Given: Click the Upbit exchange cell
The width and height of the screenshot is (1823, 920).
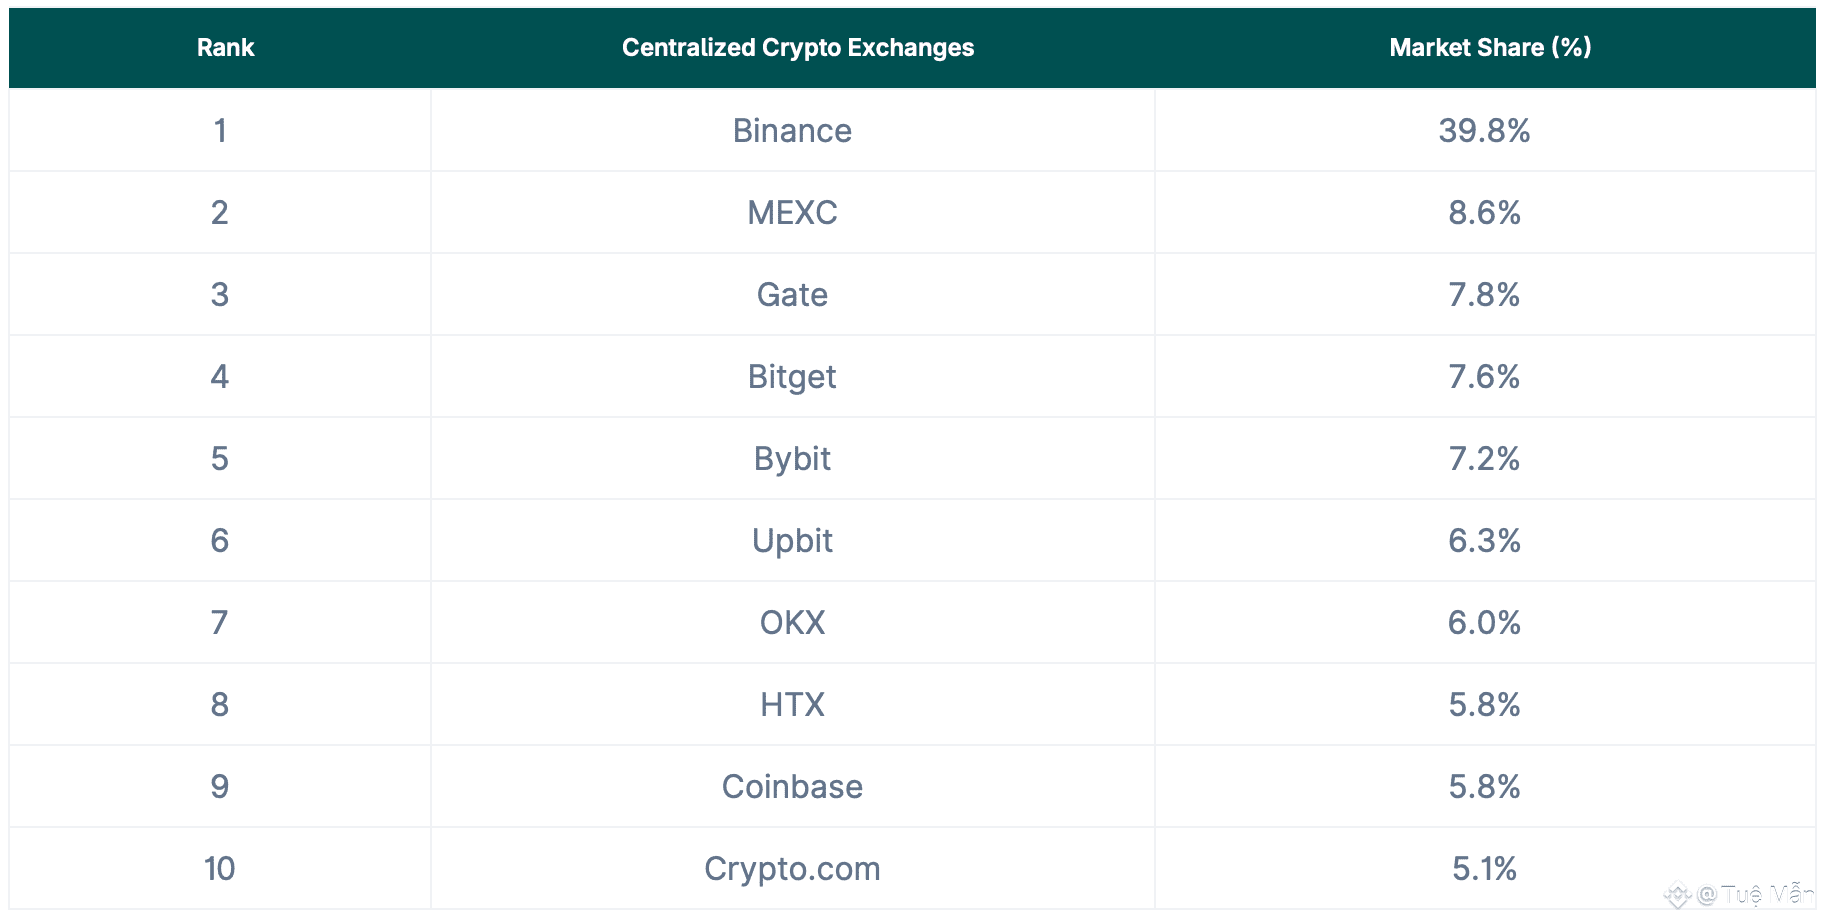Looking at the screenshot, I should [792, 541].
